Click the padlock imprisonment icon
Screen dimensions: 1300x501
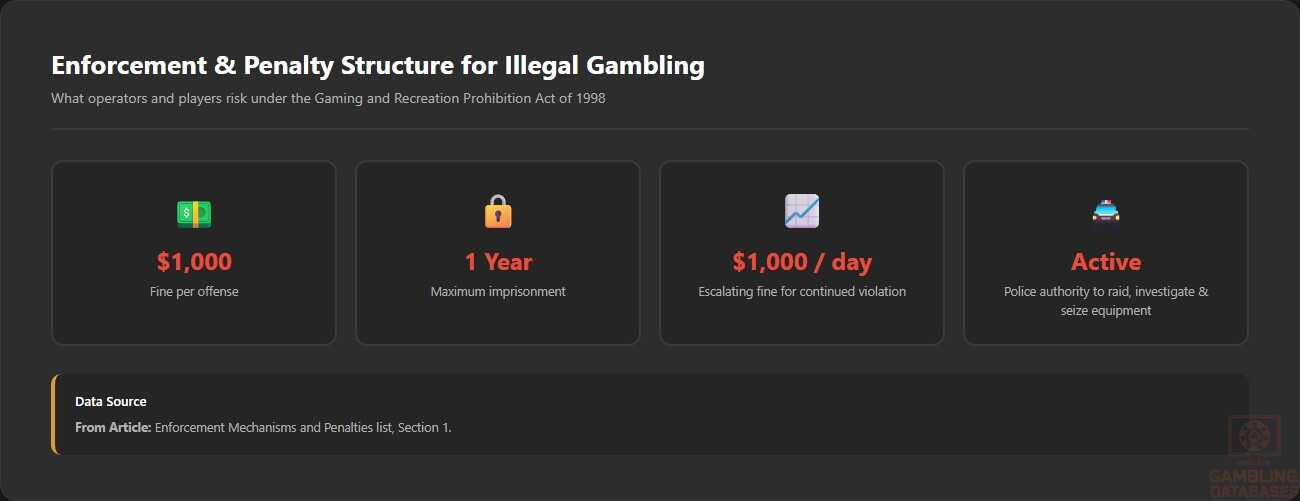click(x=498, y=212)
